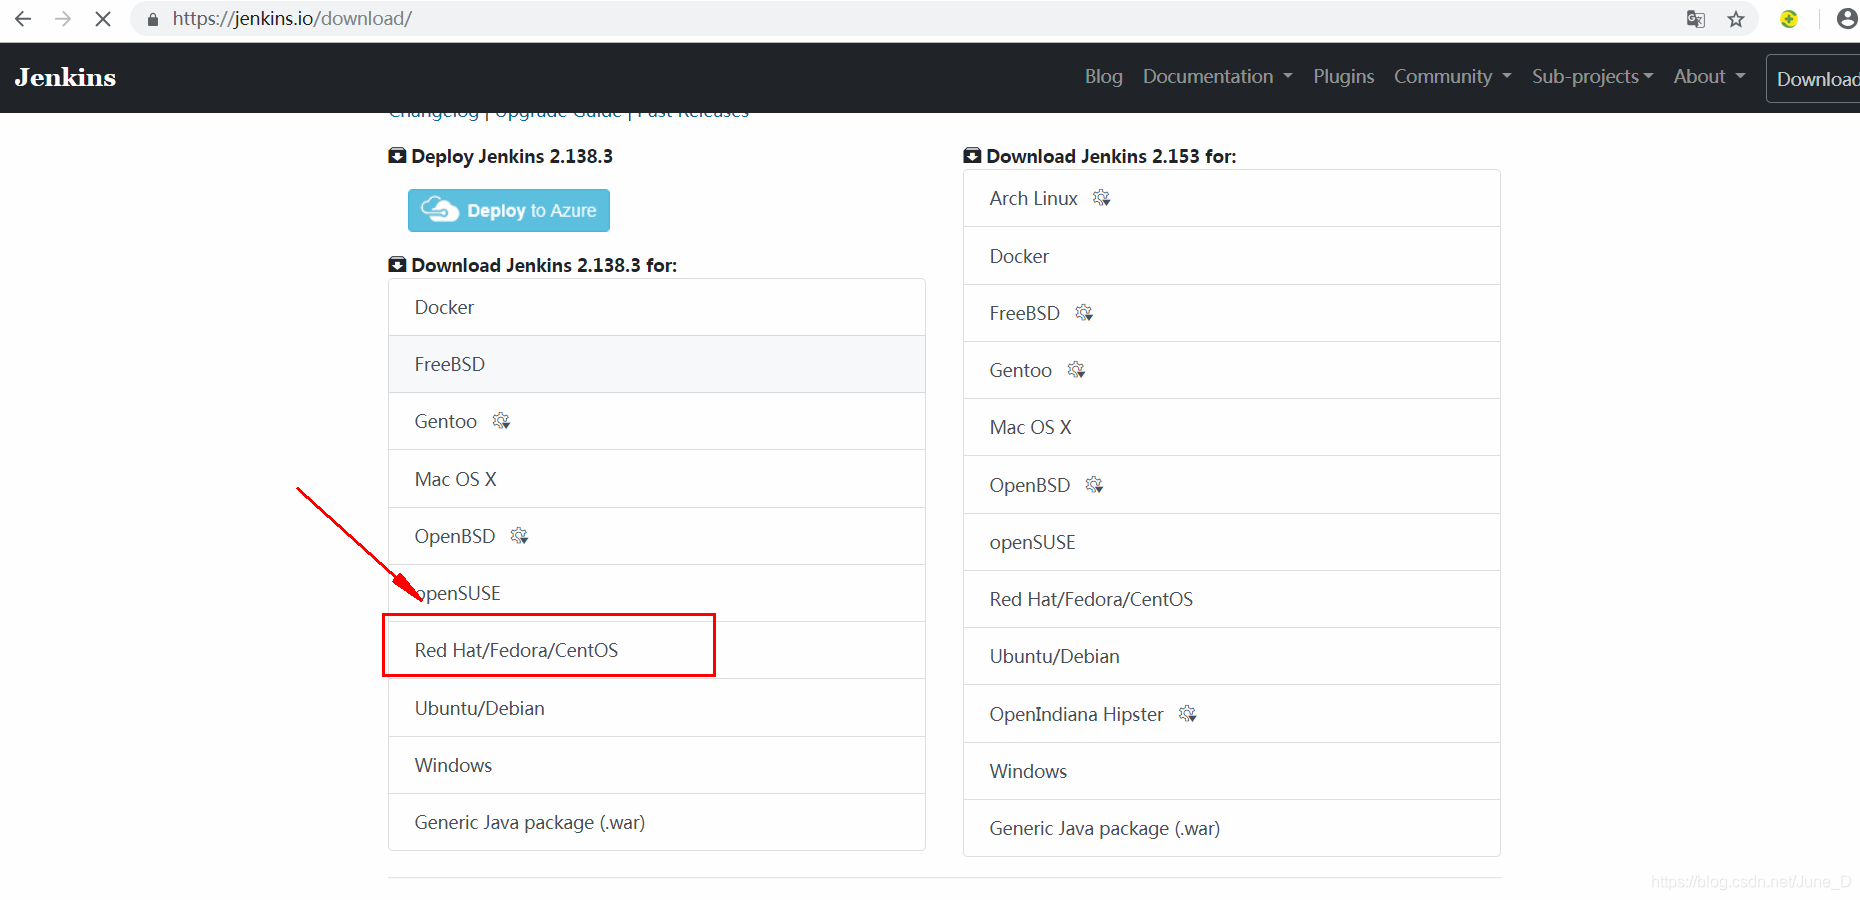
Task: Click gear icon next to weekly Gentoo
Action: pos(1076,370)
